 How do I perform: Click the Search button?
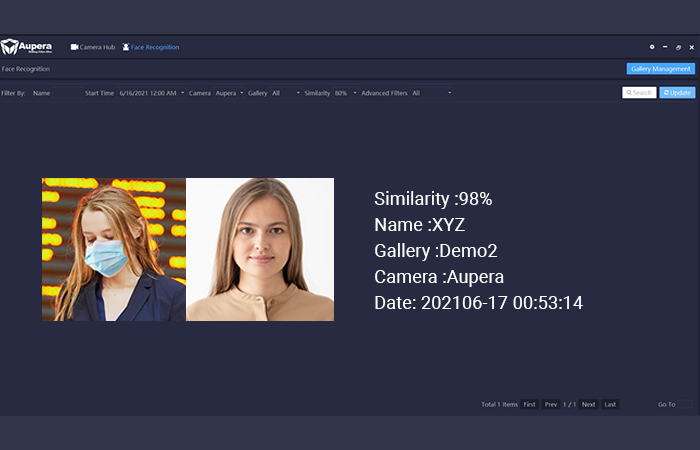(639, 93)
